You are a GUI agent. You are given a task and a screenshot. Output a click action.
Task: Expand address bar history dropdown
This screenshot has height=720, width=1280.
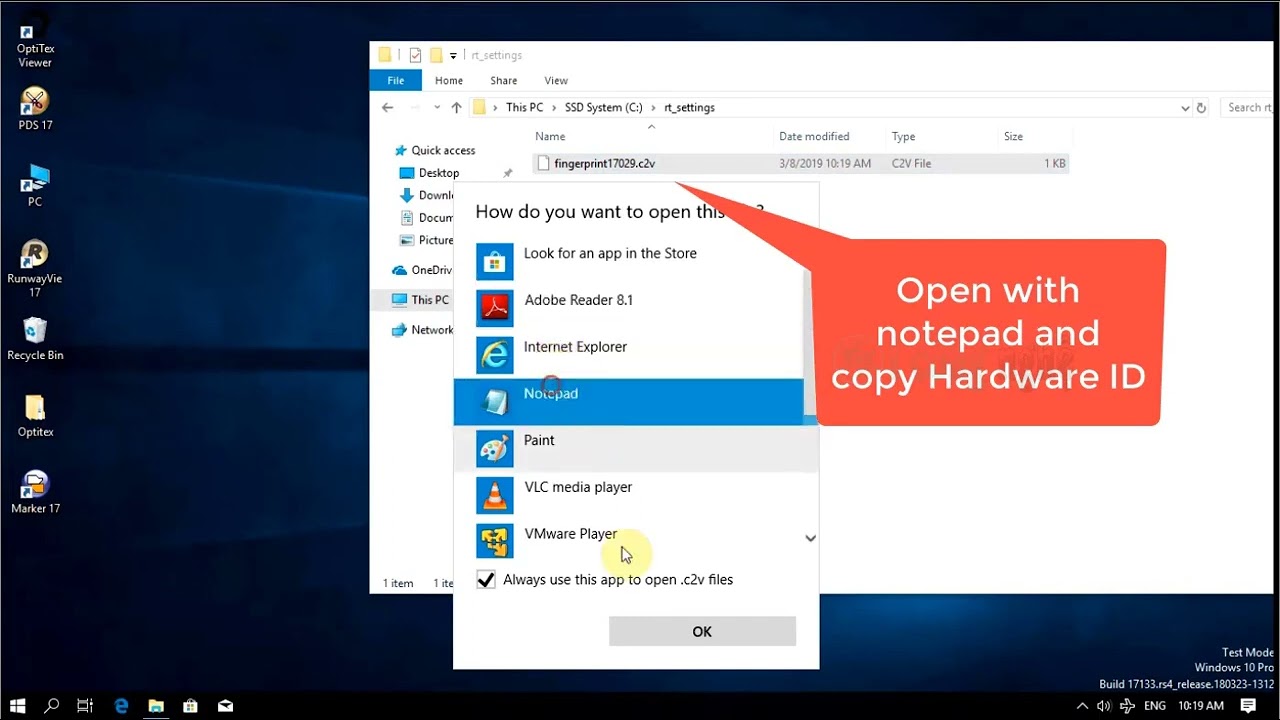tap(1185, 107)
